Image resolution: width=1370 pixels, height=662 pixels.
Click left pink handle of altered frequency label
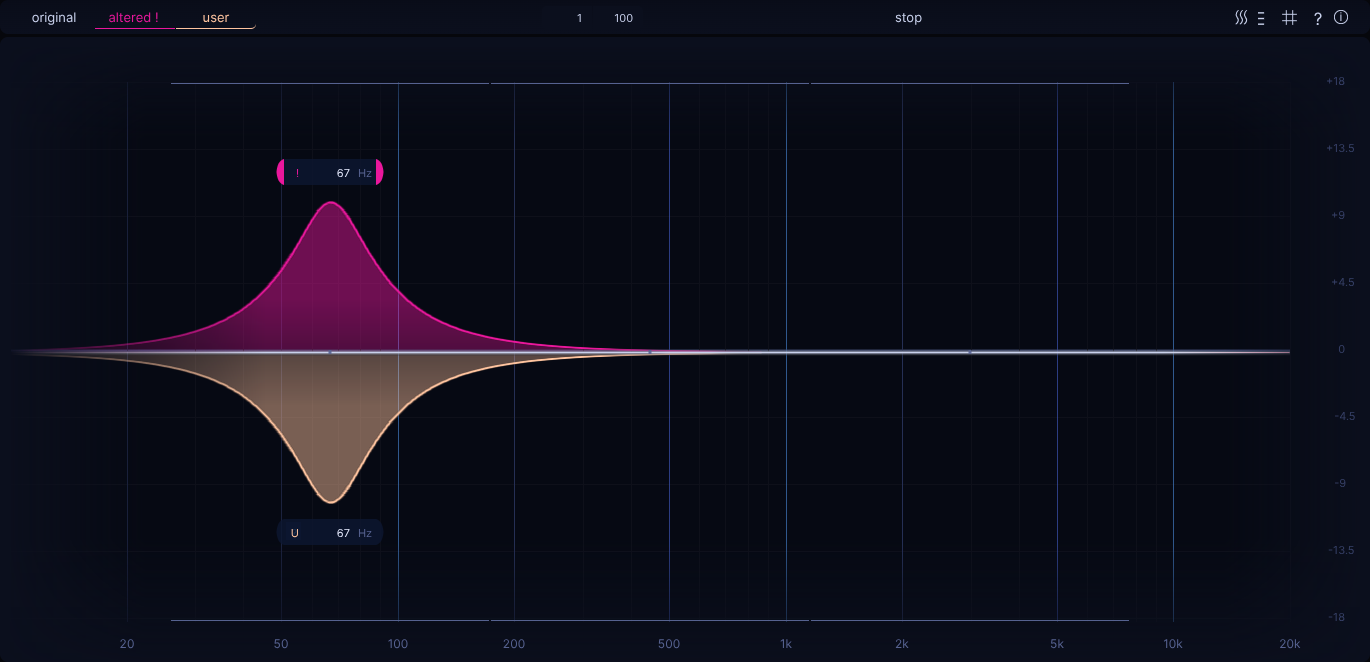[x=281, y=173]
